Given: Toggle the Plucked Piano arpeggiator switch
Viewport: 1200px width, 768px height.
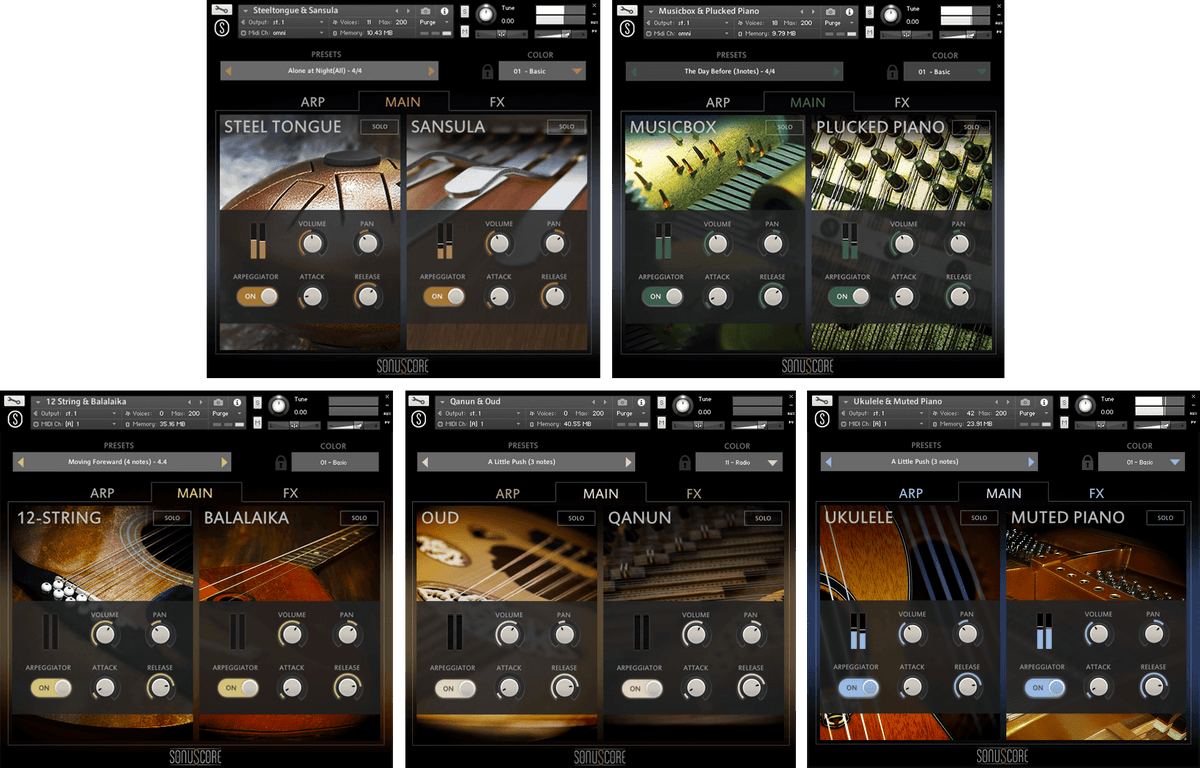Looking at the screenshot, I should coord(848,296).
